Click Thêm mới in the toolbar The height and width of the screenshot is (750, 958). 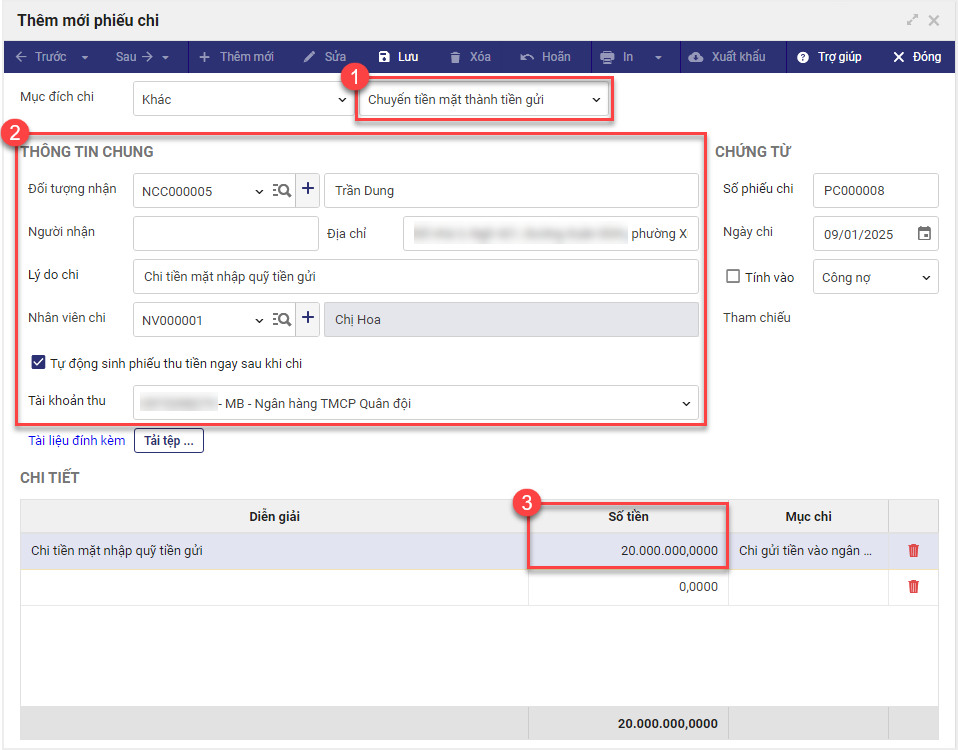tap(236, 57)
